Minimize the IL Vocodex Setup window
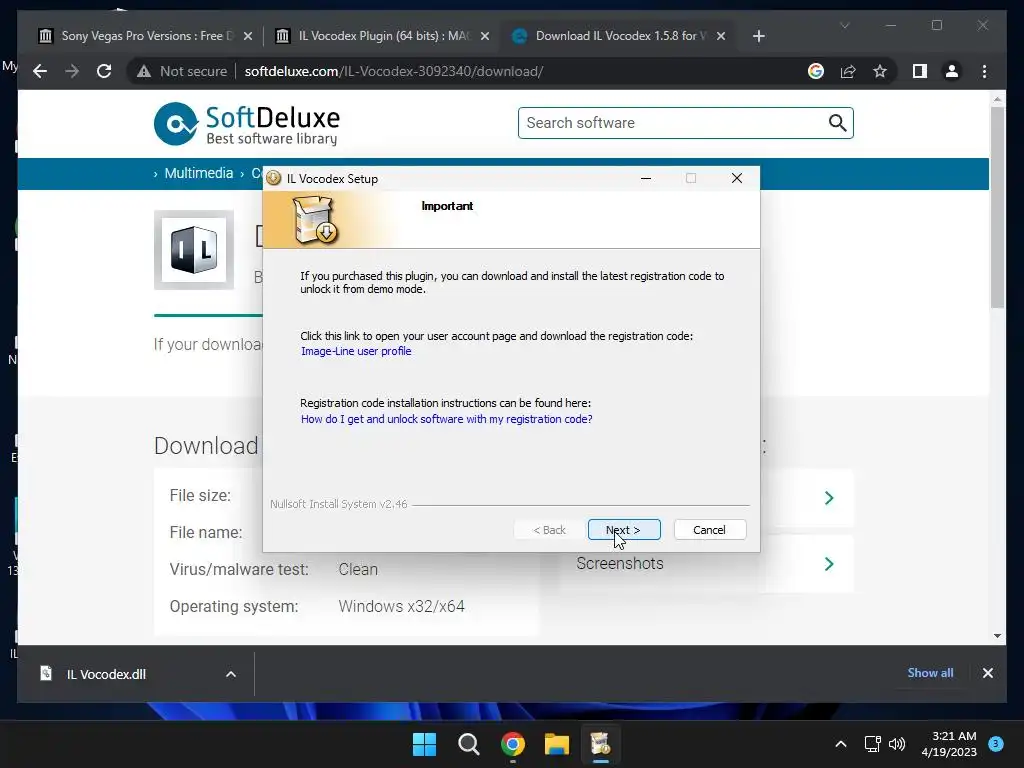 click(x=646, y=178)
